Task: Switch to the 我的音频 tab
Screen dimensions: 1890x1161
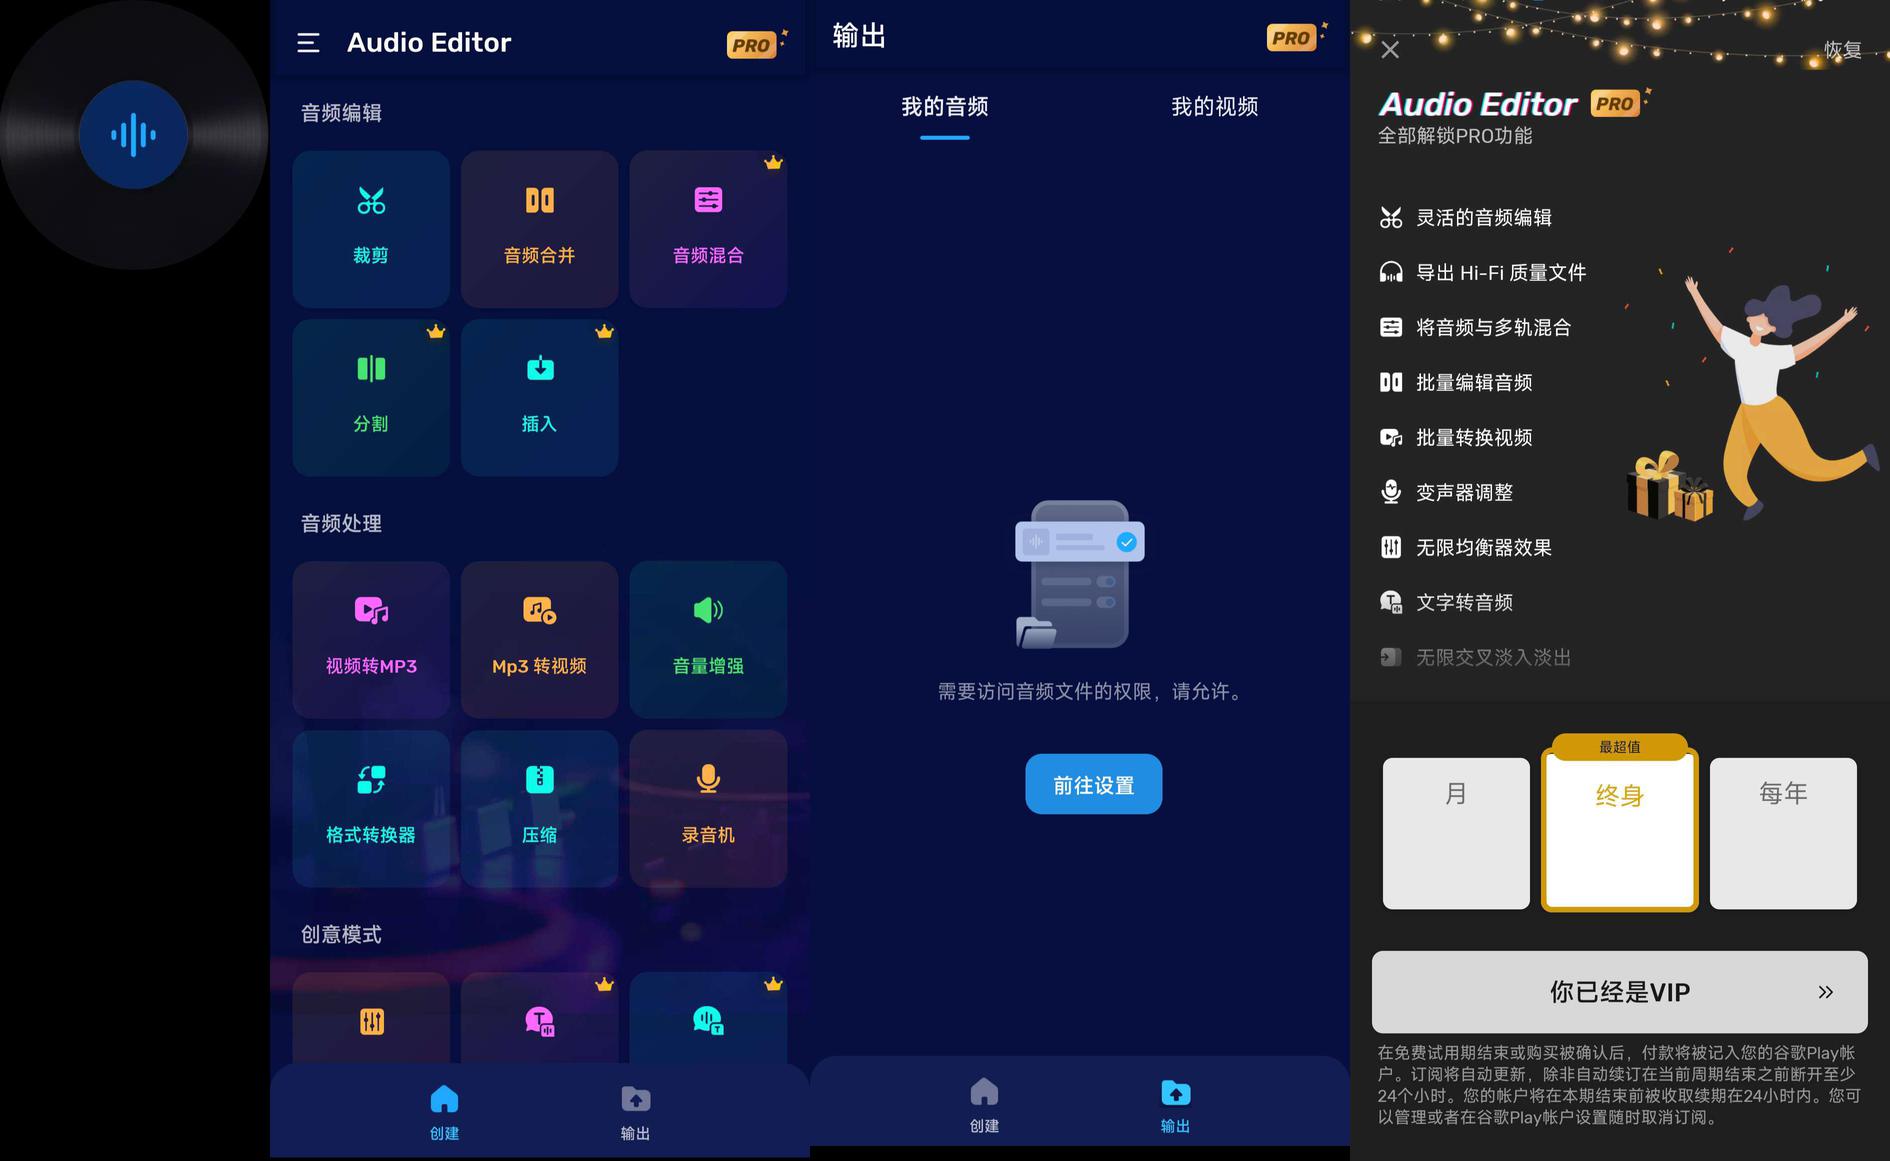Action: (x=944, y=107)
